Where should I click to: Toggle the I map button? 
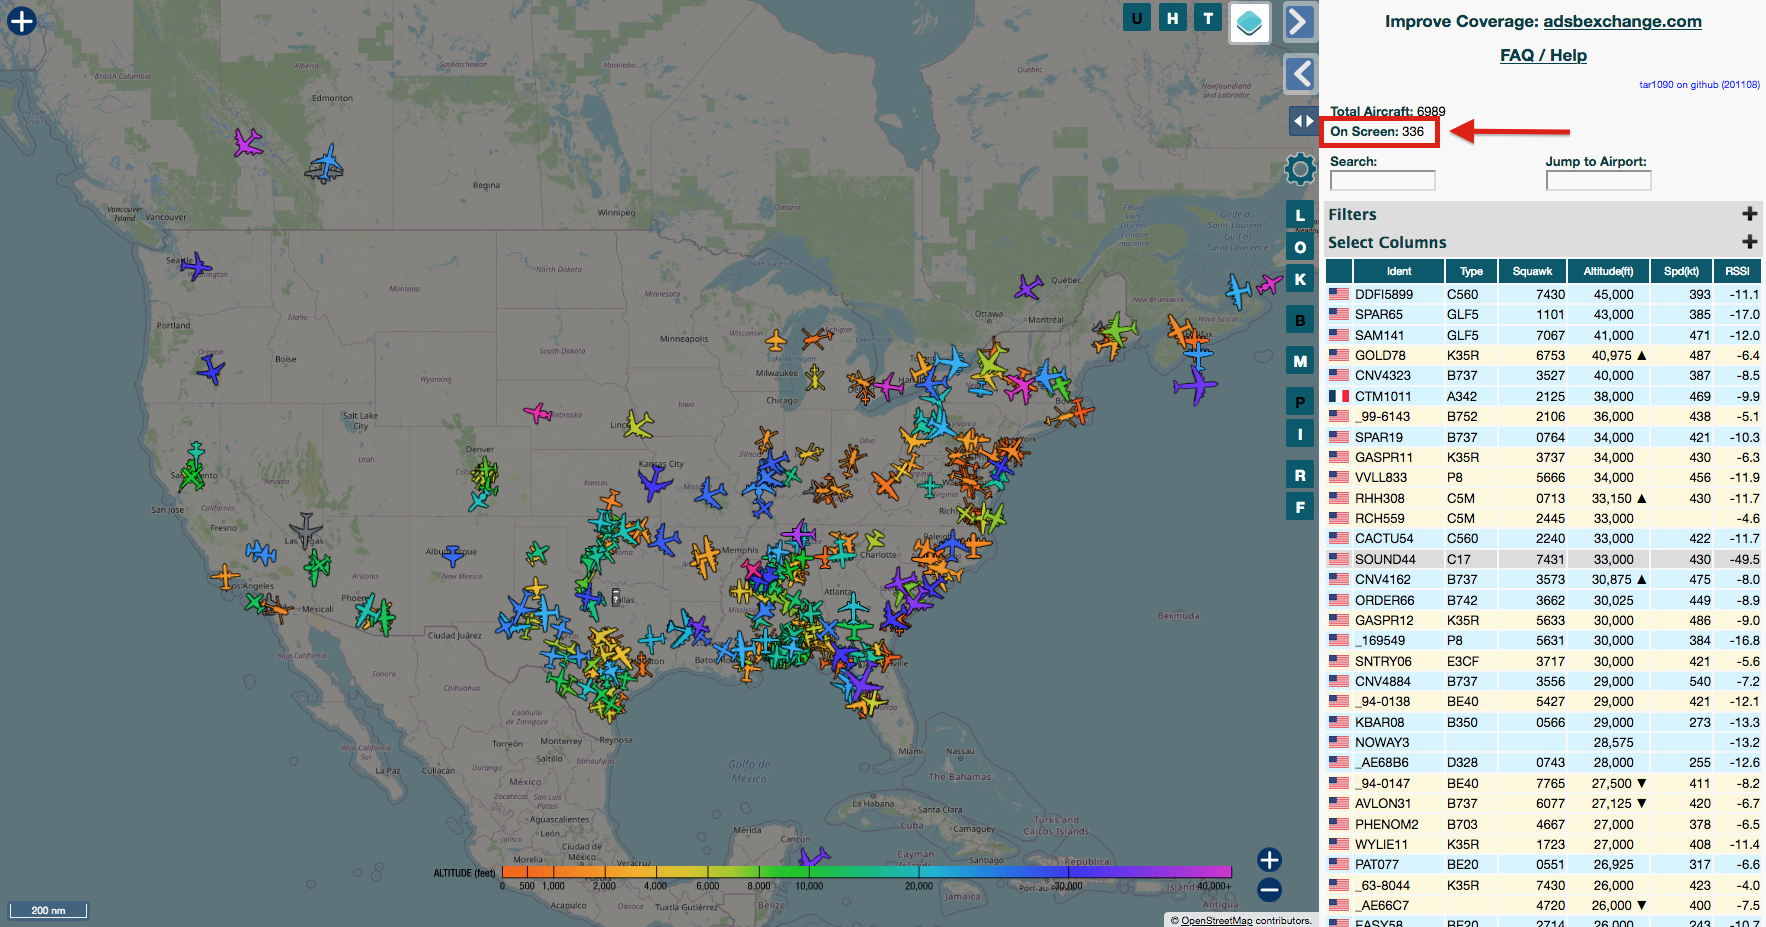coord(1300,434)
